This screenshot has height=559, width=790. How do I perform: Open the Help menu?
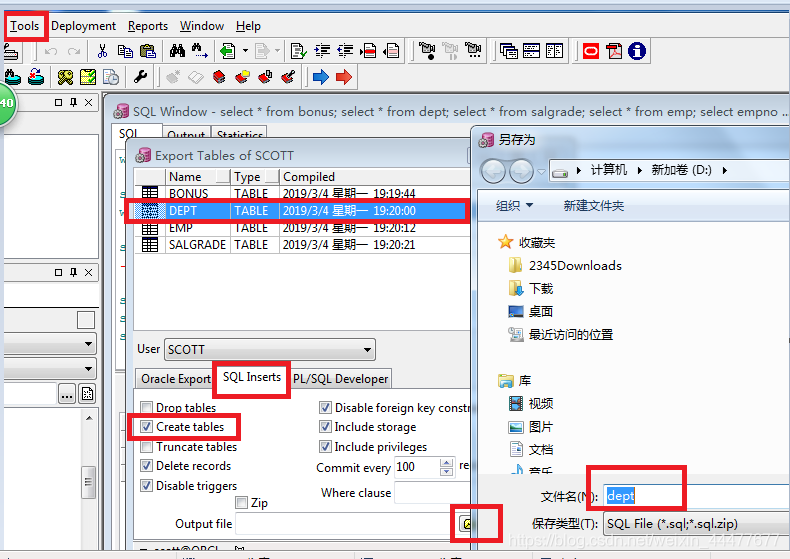point(248,26)
